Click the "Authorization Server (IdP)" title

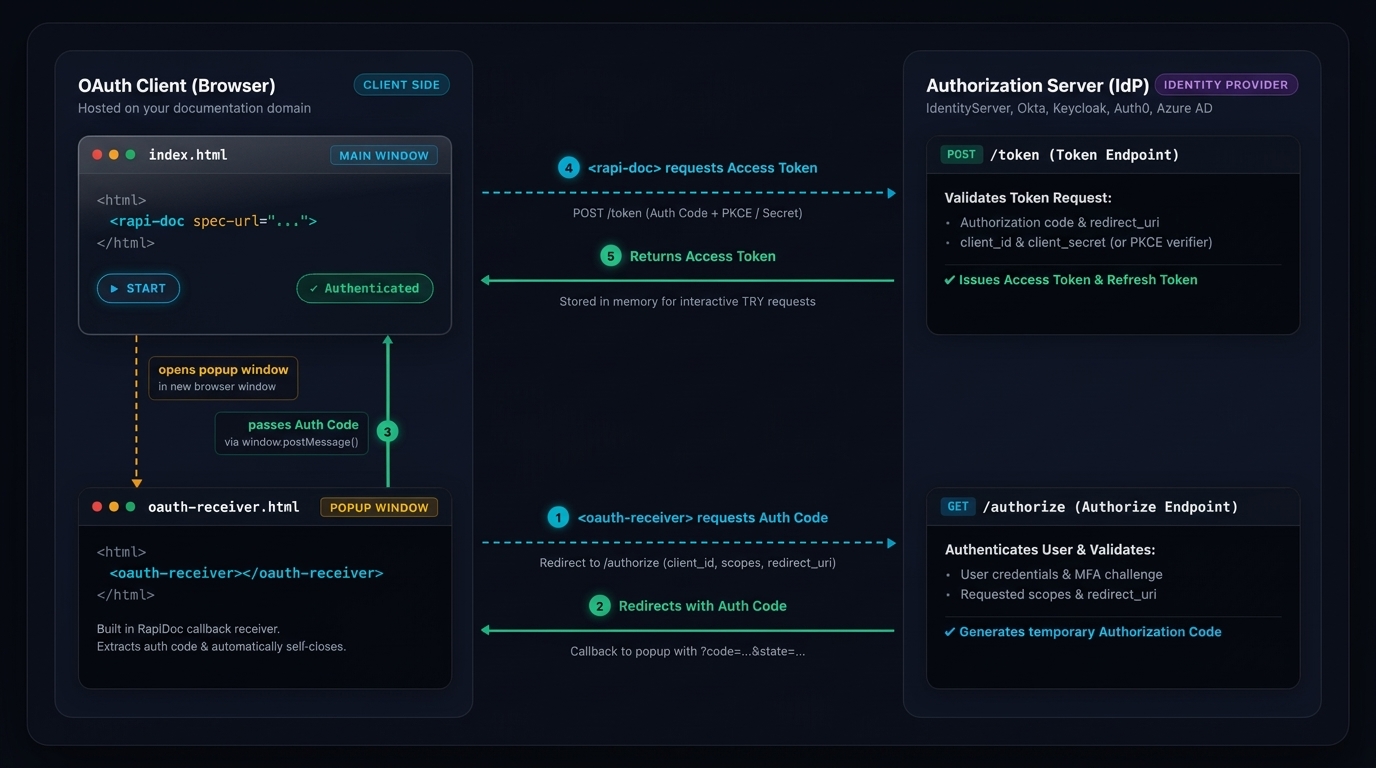1038,86
